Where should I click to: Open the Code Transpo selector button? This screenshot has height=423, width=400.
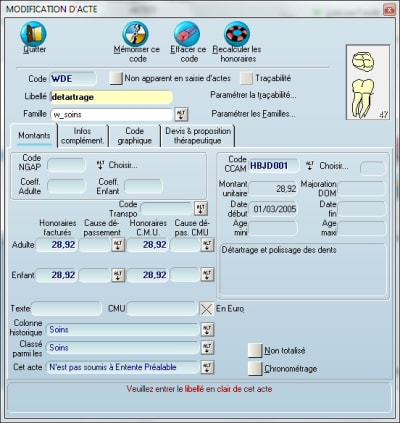(x=201, y=209)
